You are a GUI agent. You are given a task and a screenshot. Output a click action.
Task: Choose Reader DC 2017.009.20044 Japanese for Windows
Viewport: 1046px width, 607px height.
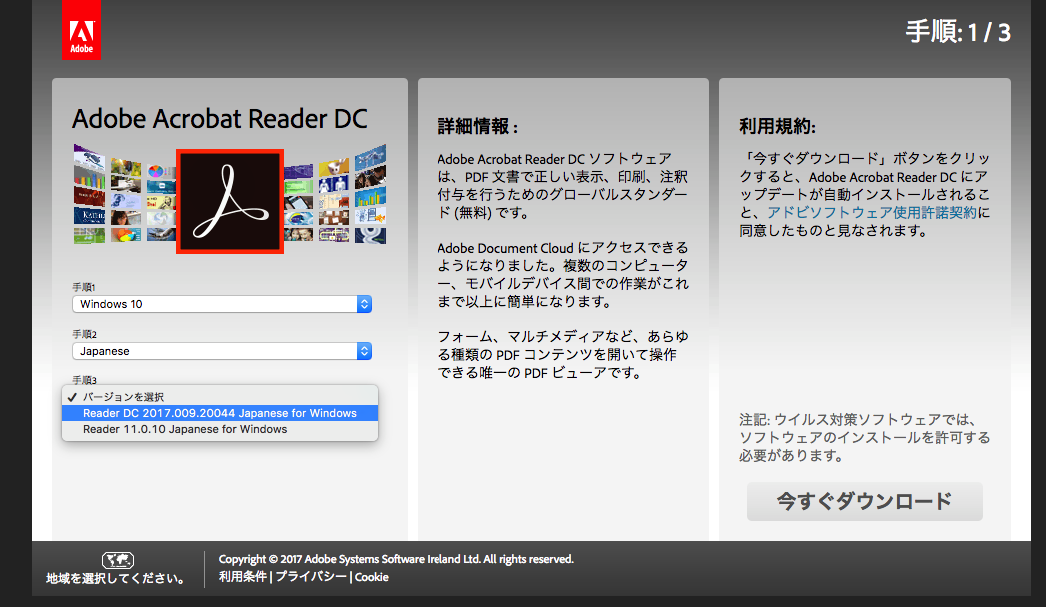coord(219,413)
